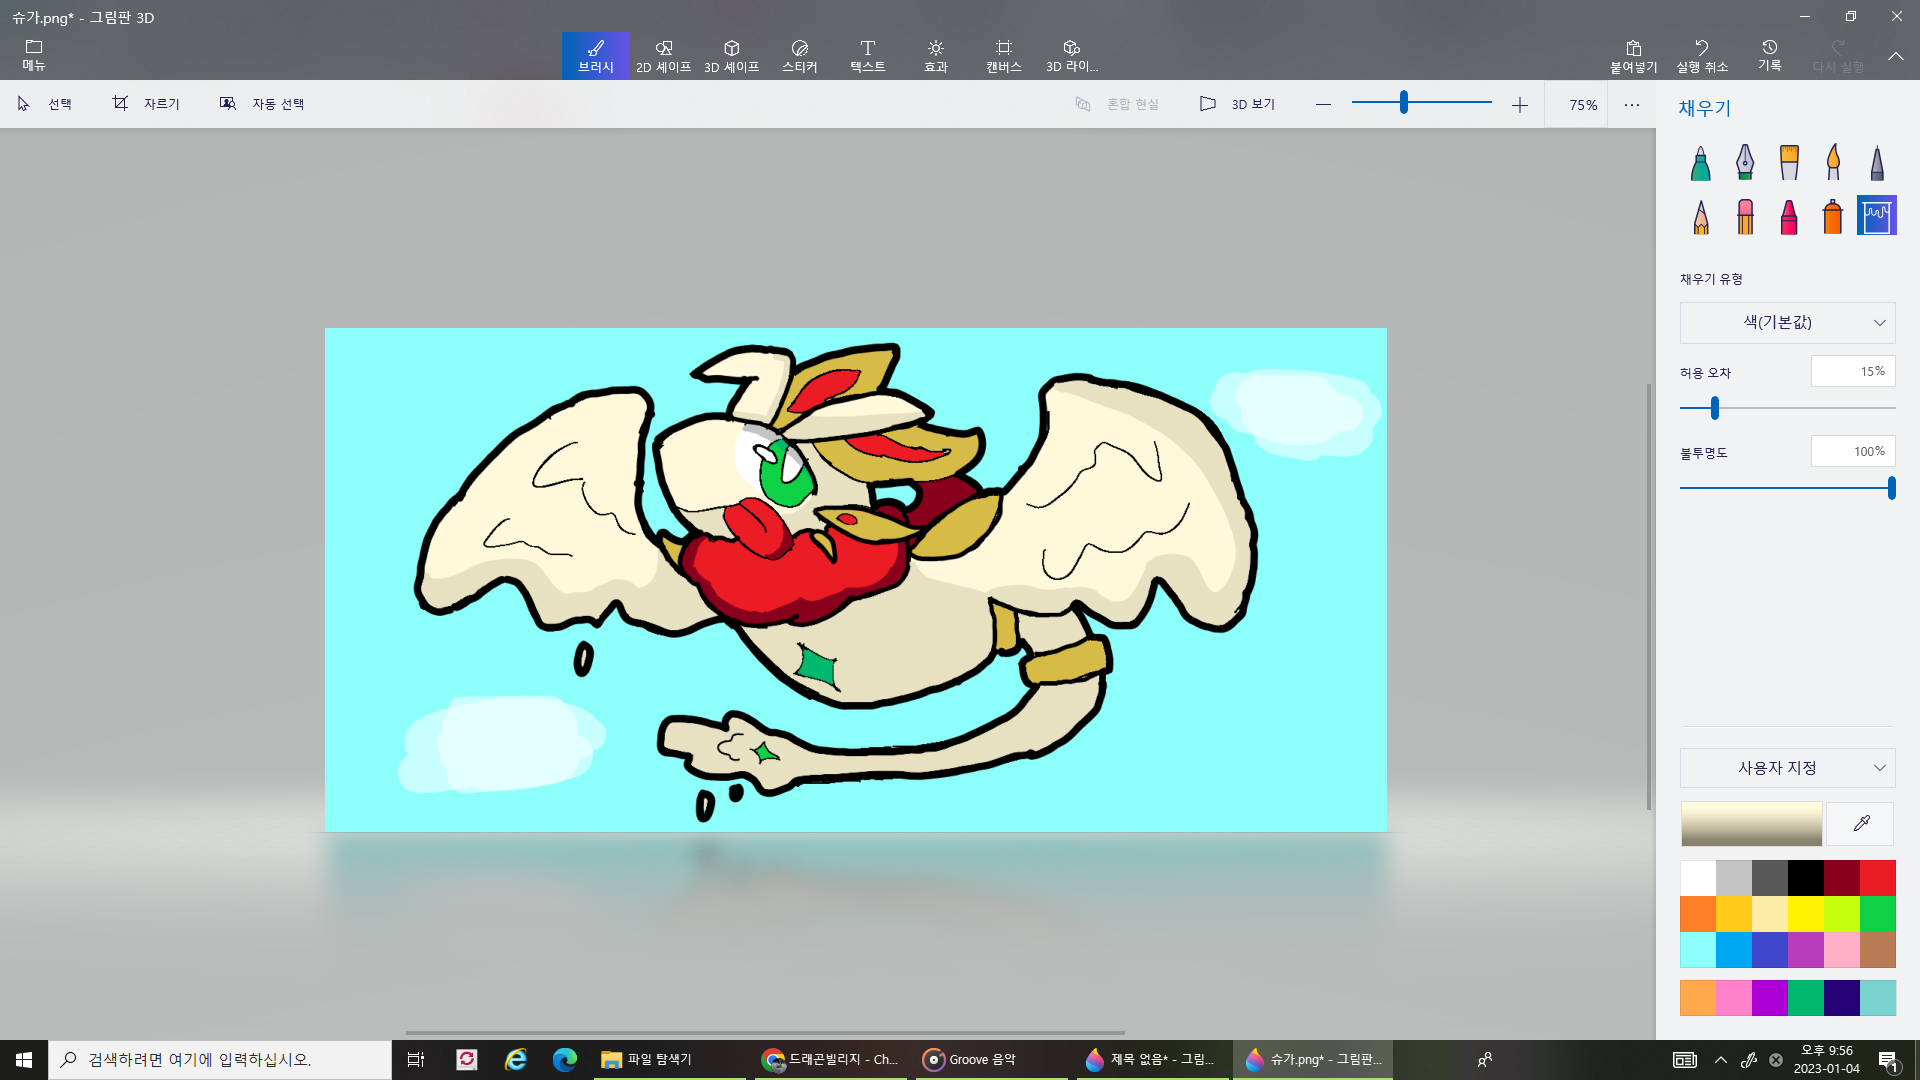Switch to the 브러시 tab
Image resolution: width=1920 pixels, height=1080 pixels.
coord(595,56)
